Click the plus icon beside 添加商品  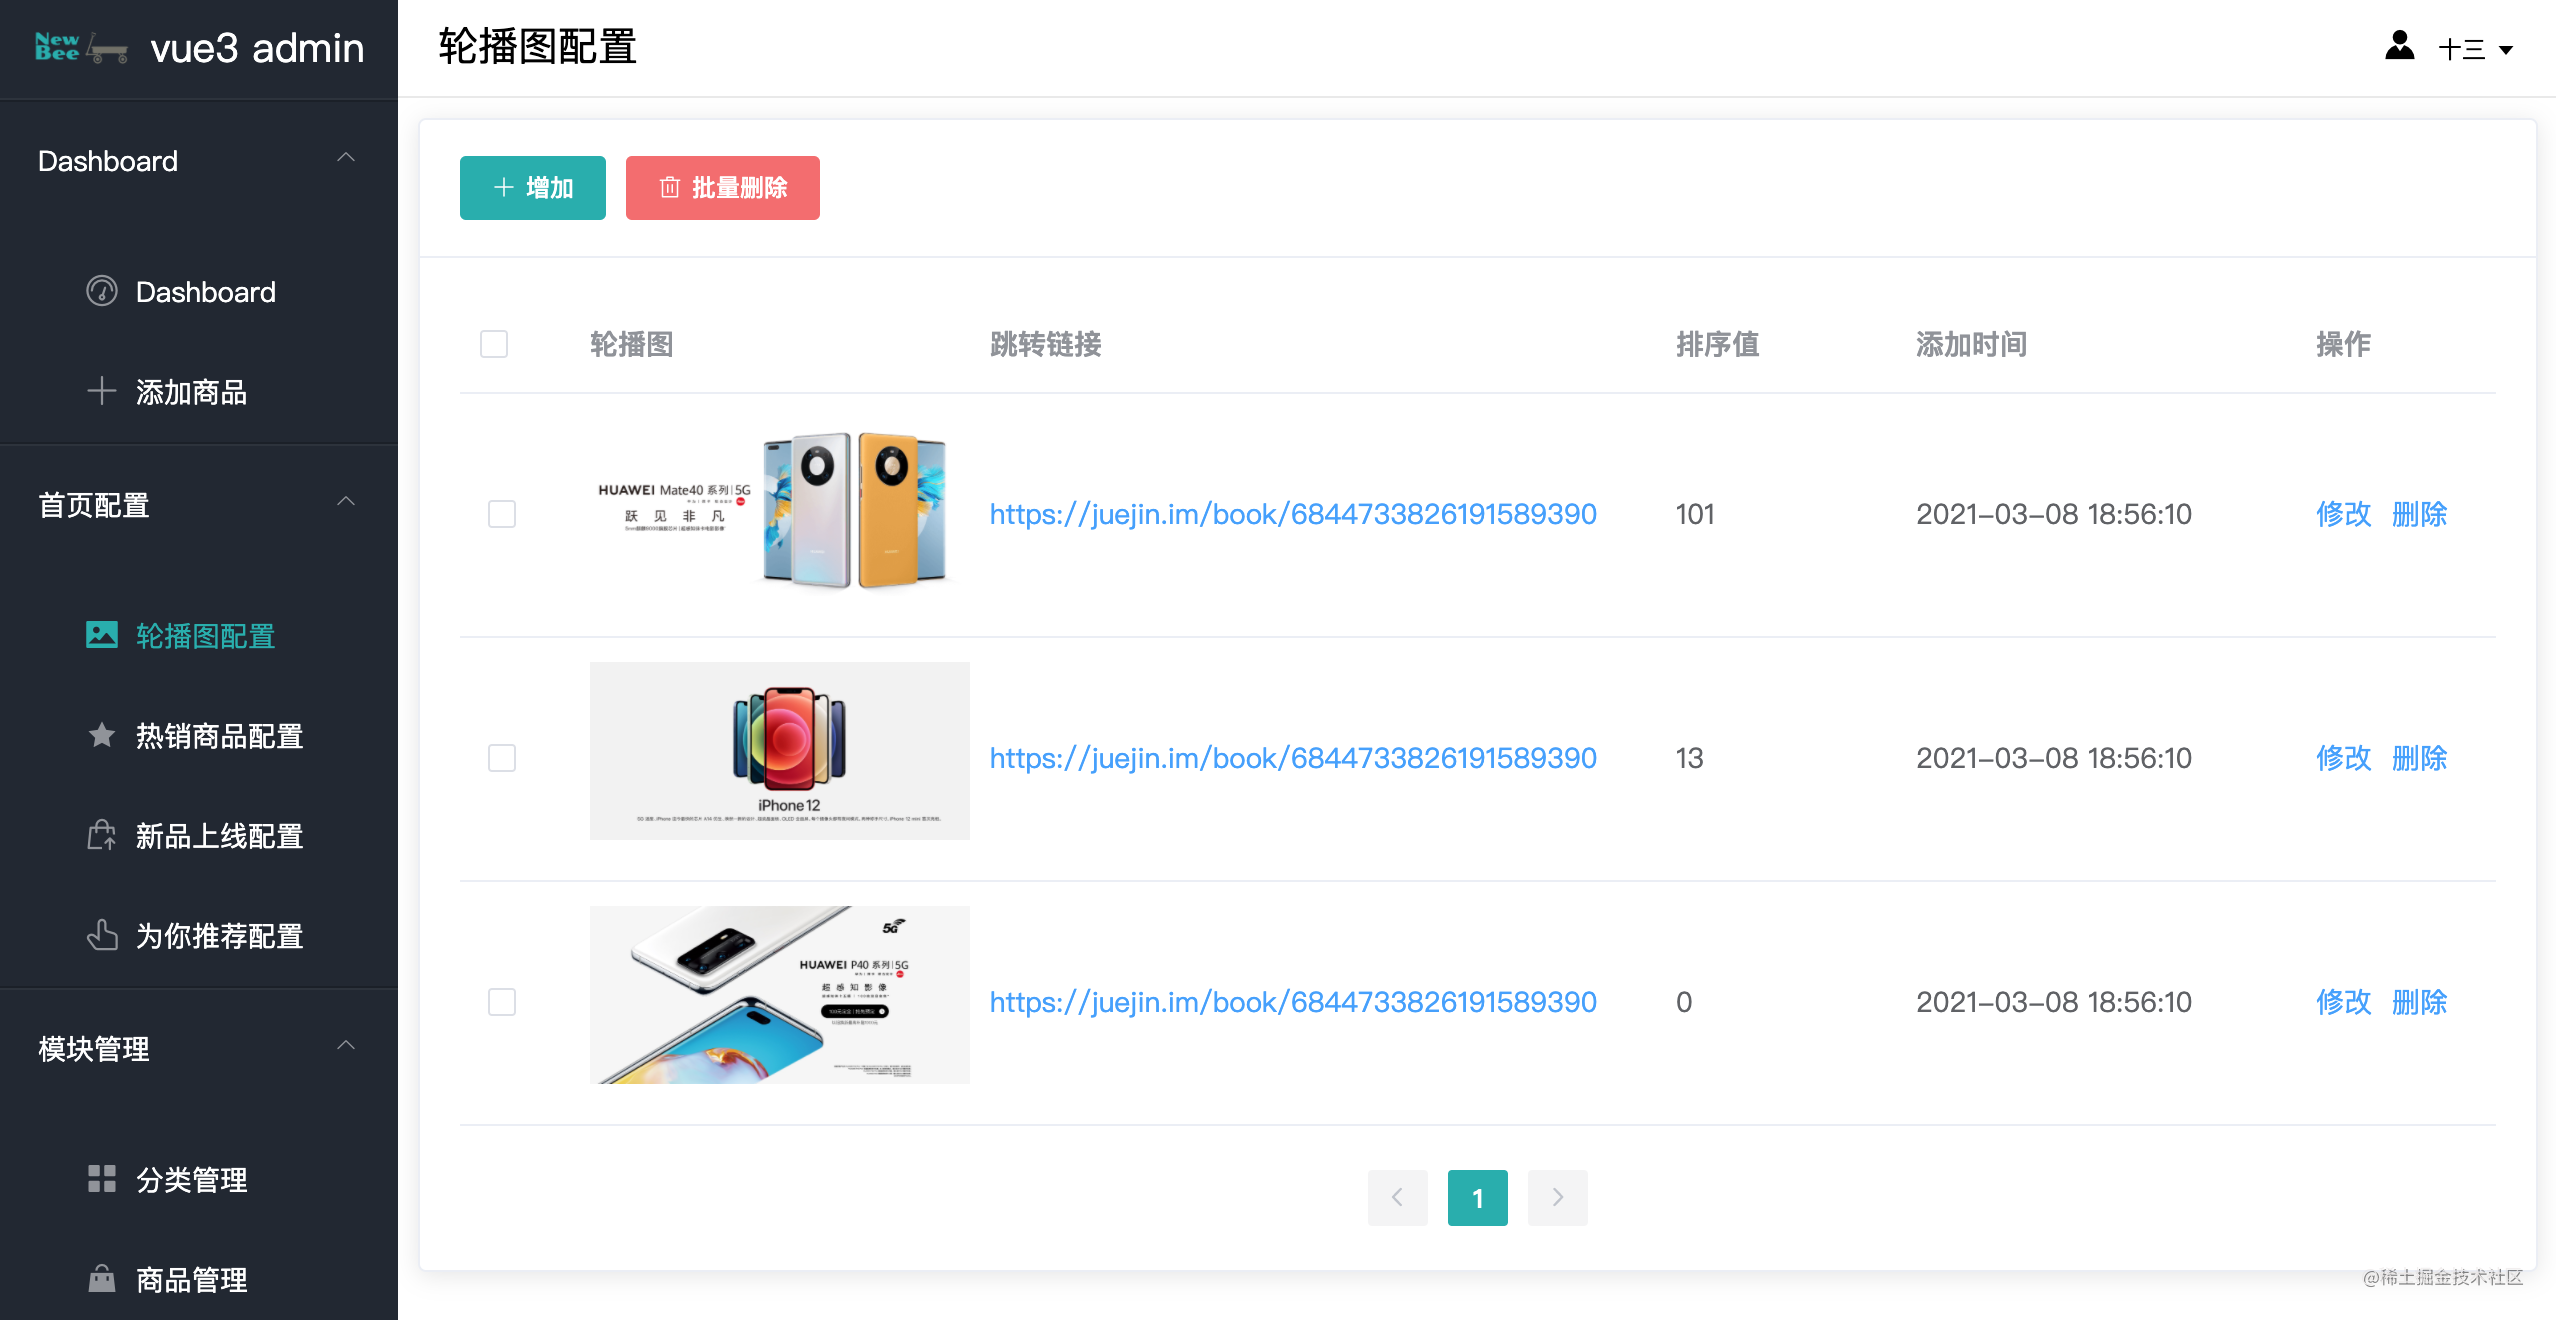click(102, 391)
